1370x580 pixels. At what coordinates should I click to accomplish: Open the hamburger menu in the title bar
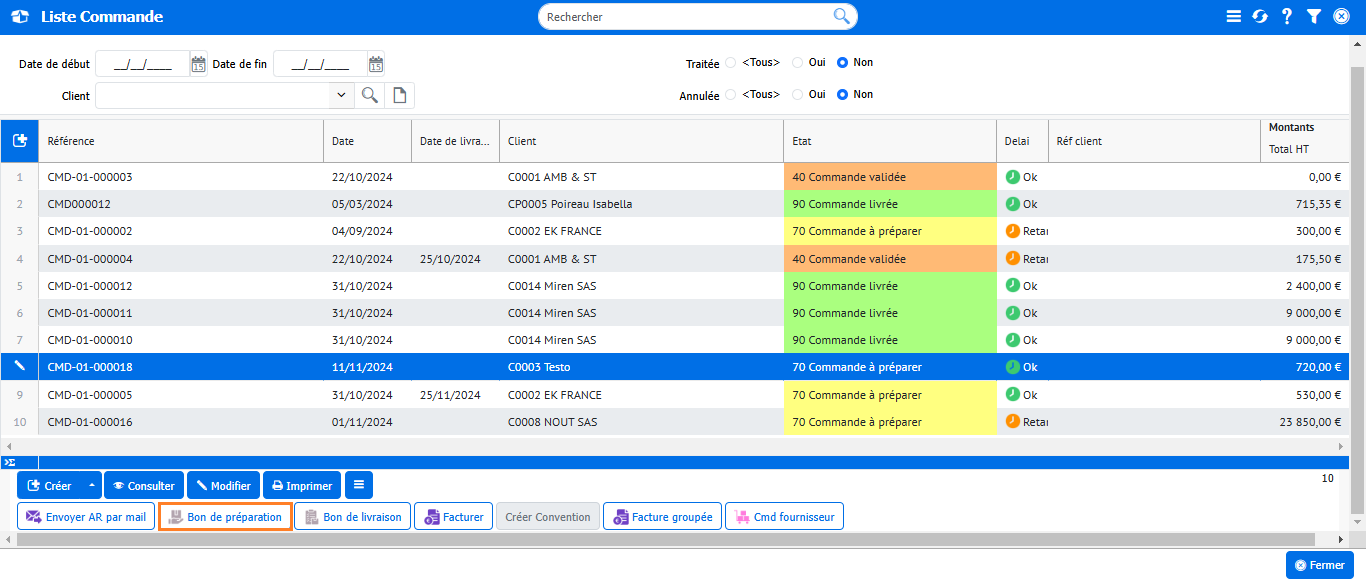point(1234,17)
